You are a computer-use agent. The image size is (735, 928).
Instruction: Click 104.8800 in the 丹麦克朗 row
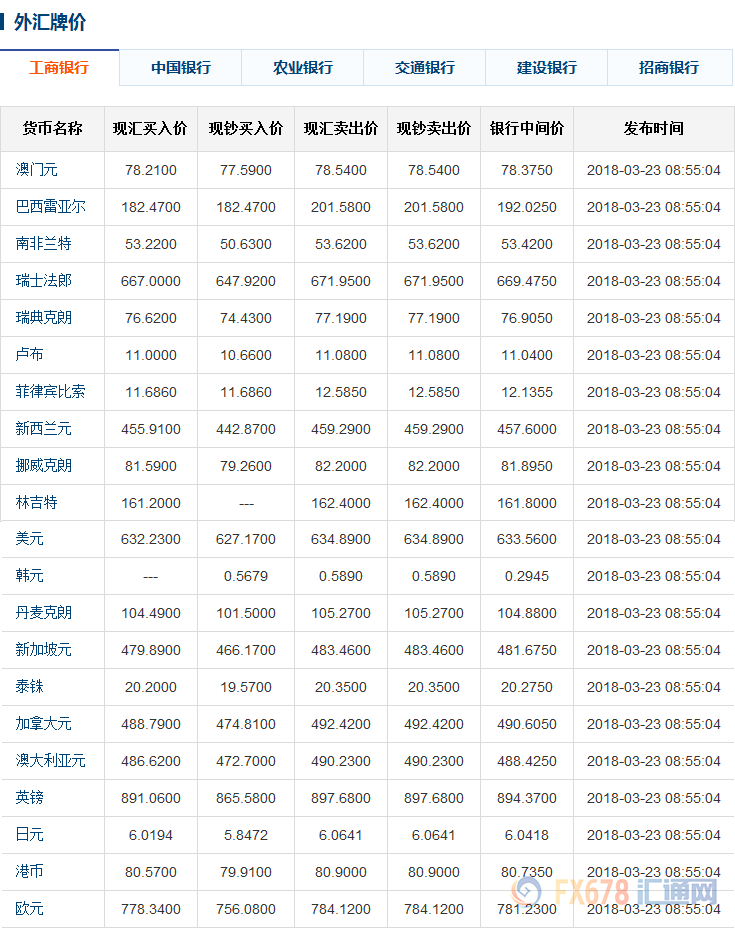[x=527, y=614]
